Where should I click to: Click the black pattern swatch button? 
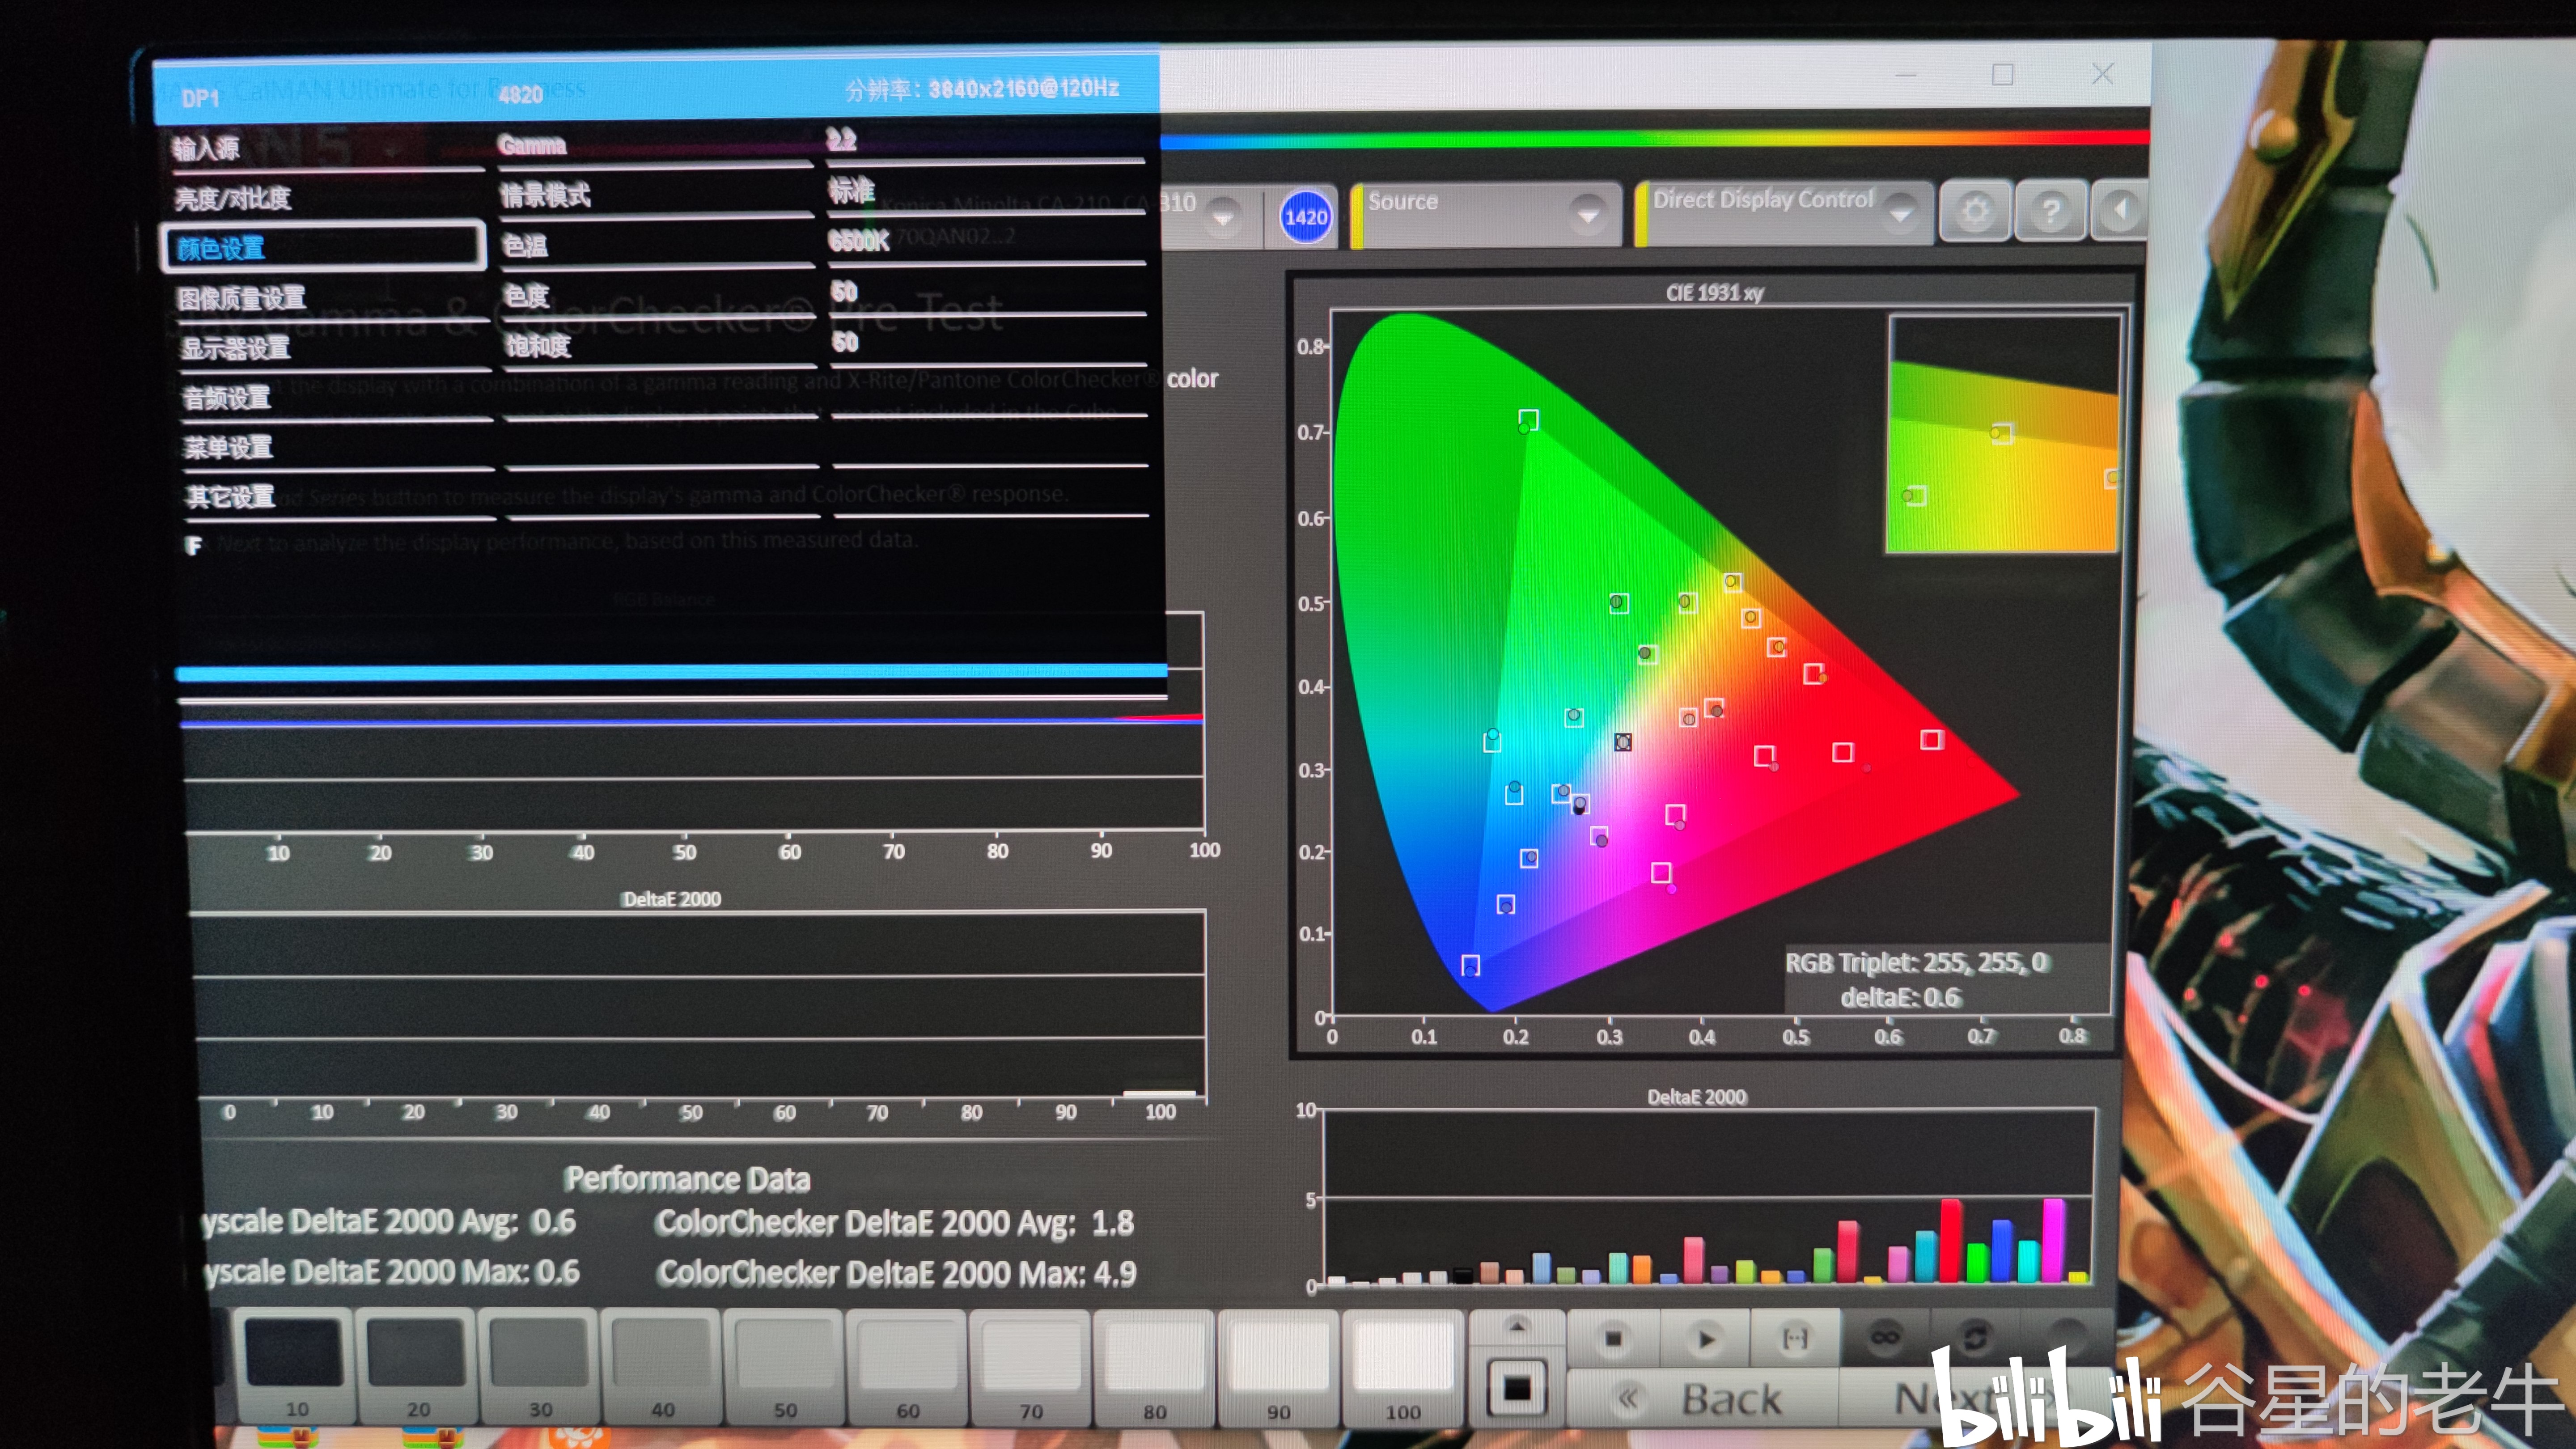(1516, 1388)
